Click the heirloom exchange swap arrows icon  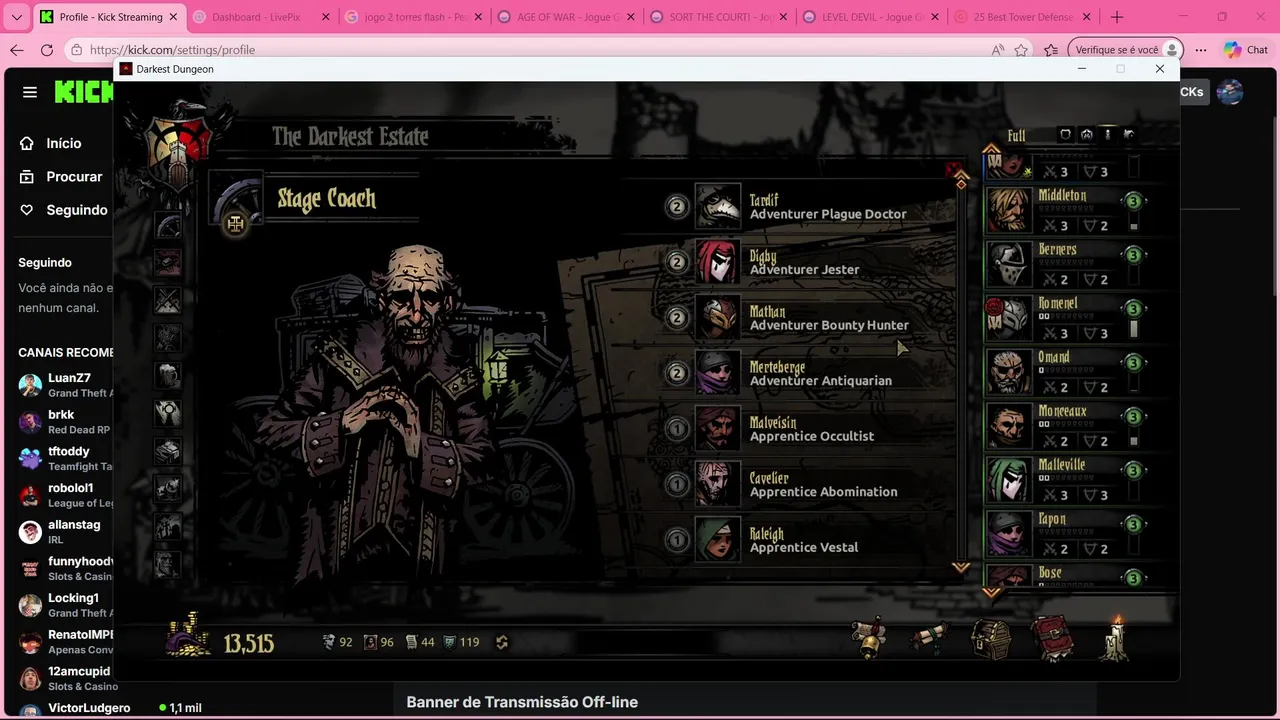coord(502,642)
